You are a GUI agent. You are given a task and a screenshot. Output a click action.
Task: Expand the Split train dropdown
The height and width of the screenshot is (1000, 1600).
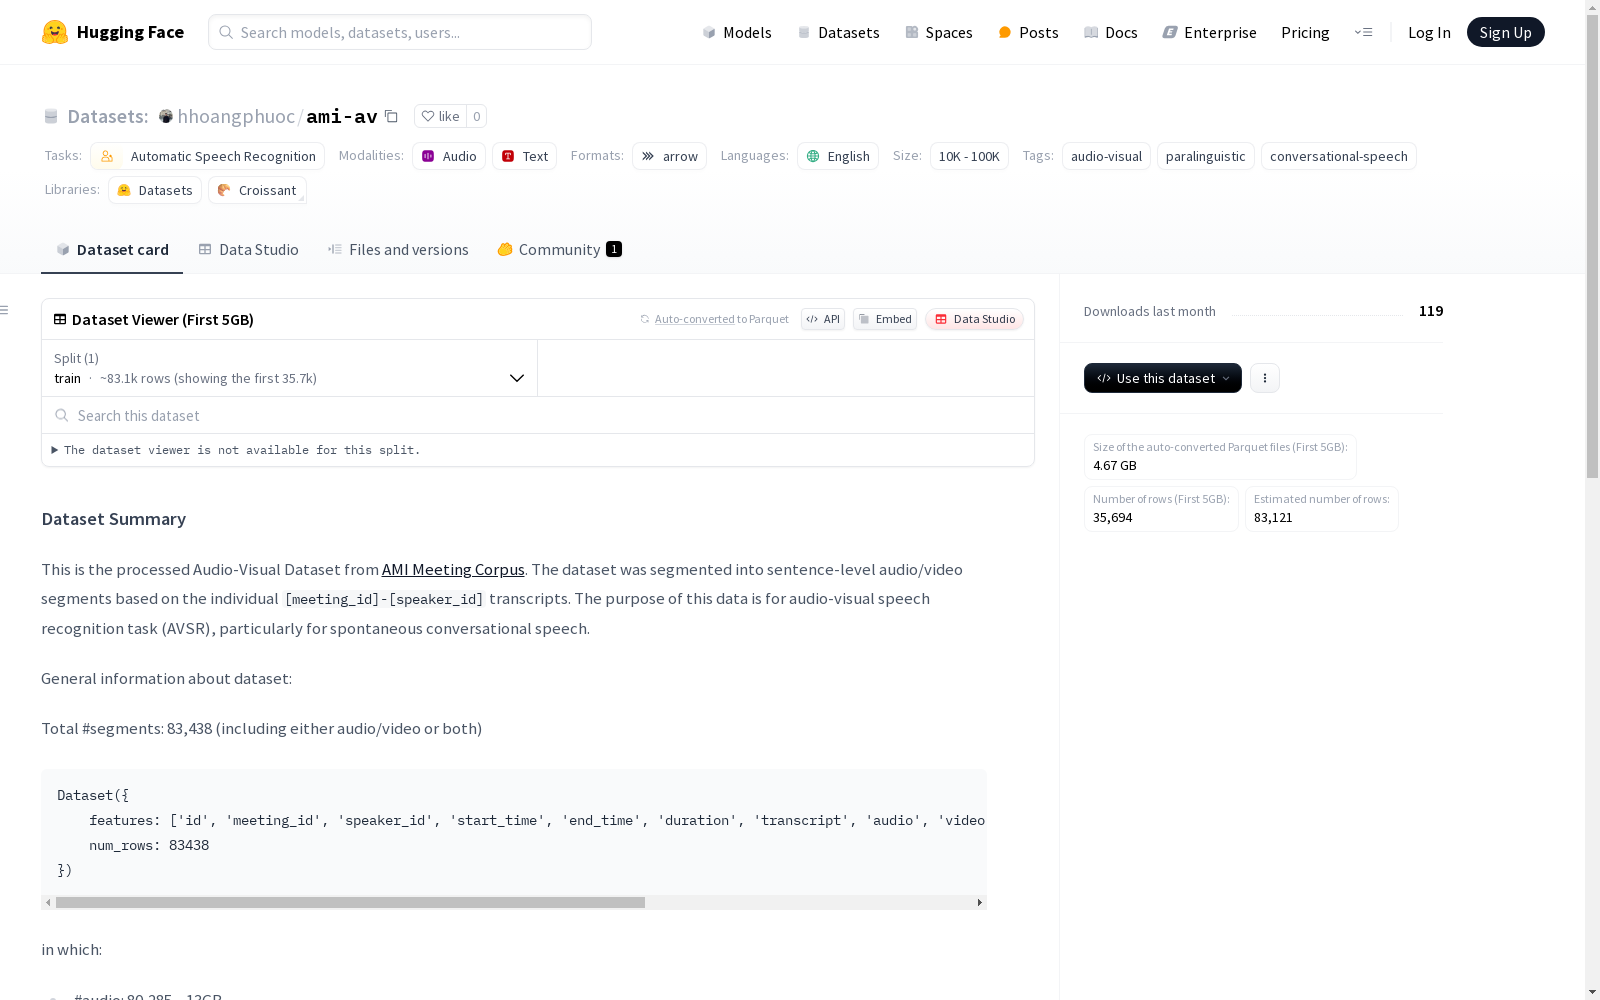[x=289, y=368]
